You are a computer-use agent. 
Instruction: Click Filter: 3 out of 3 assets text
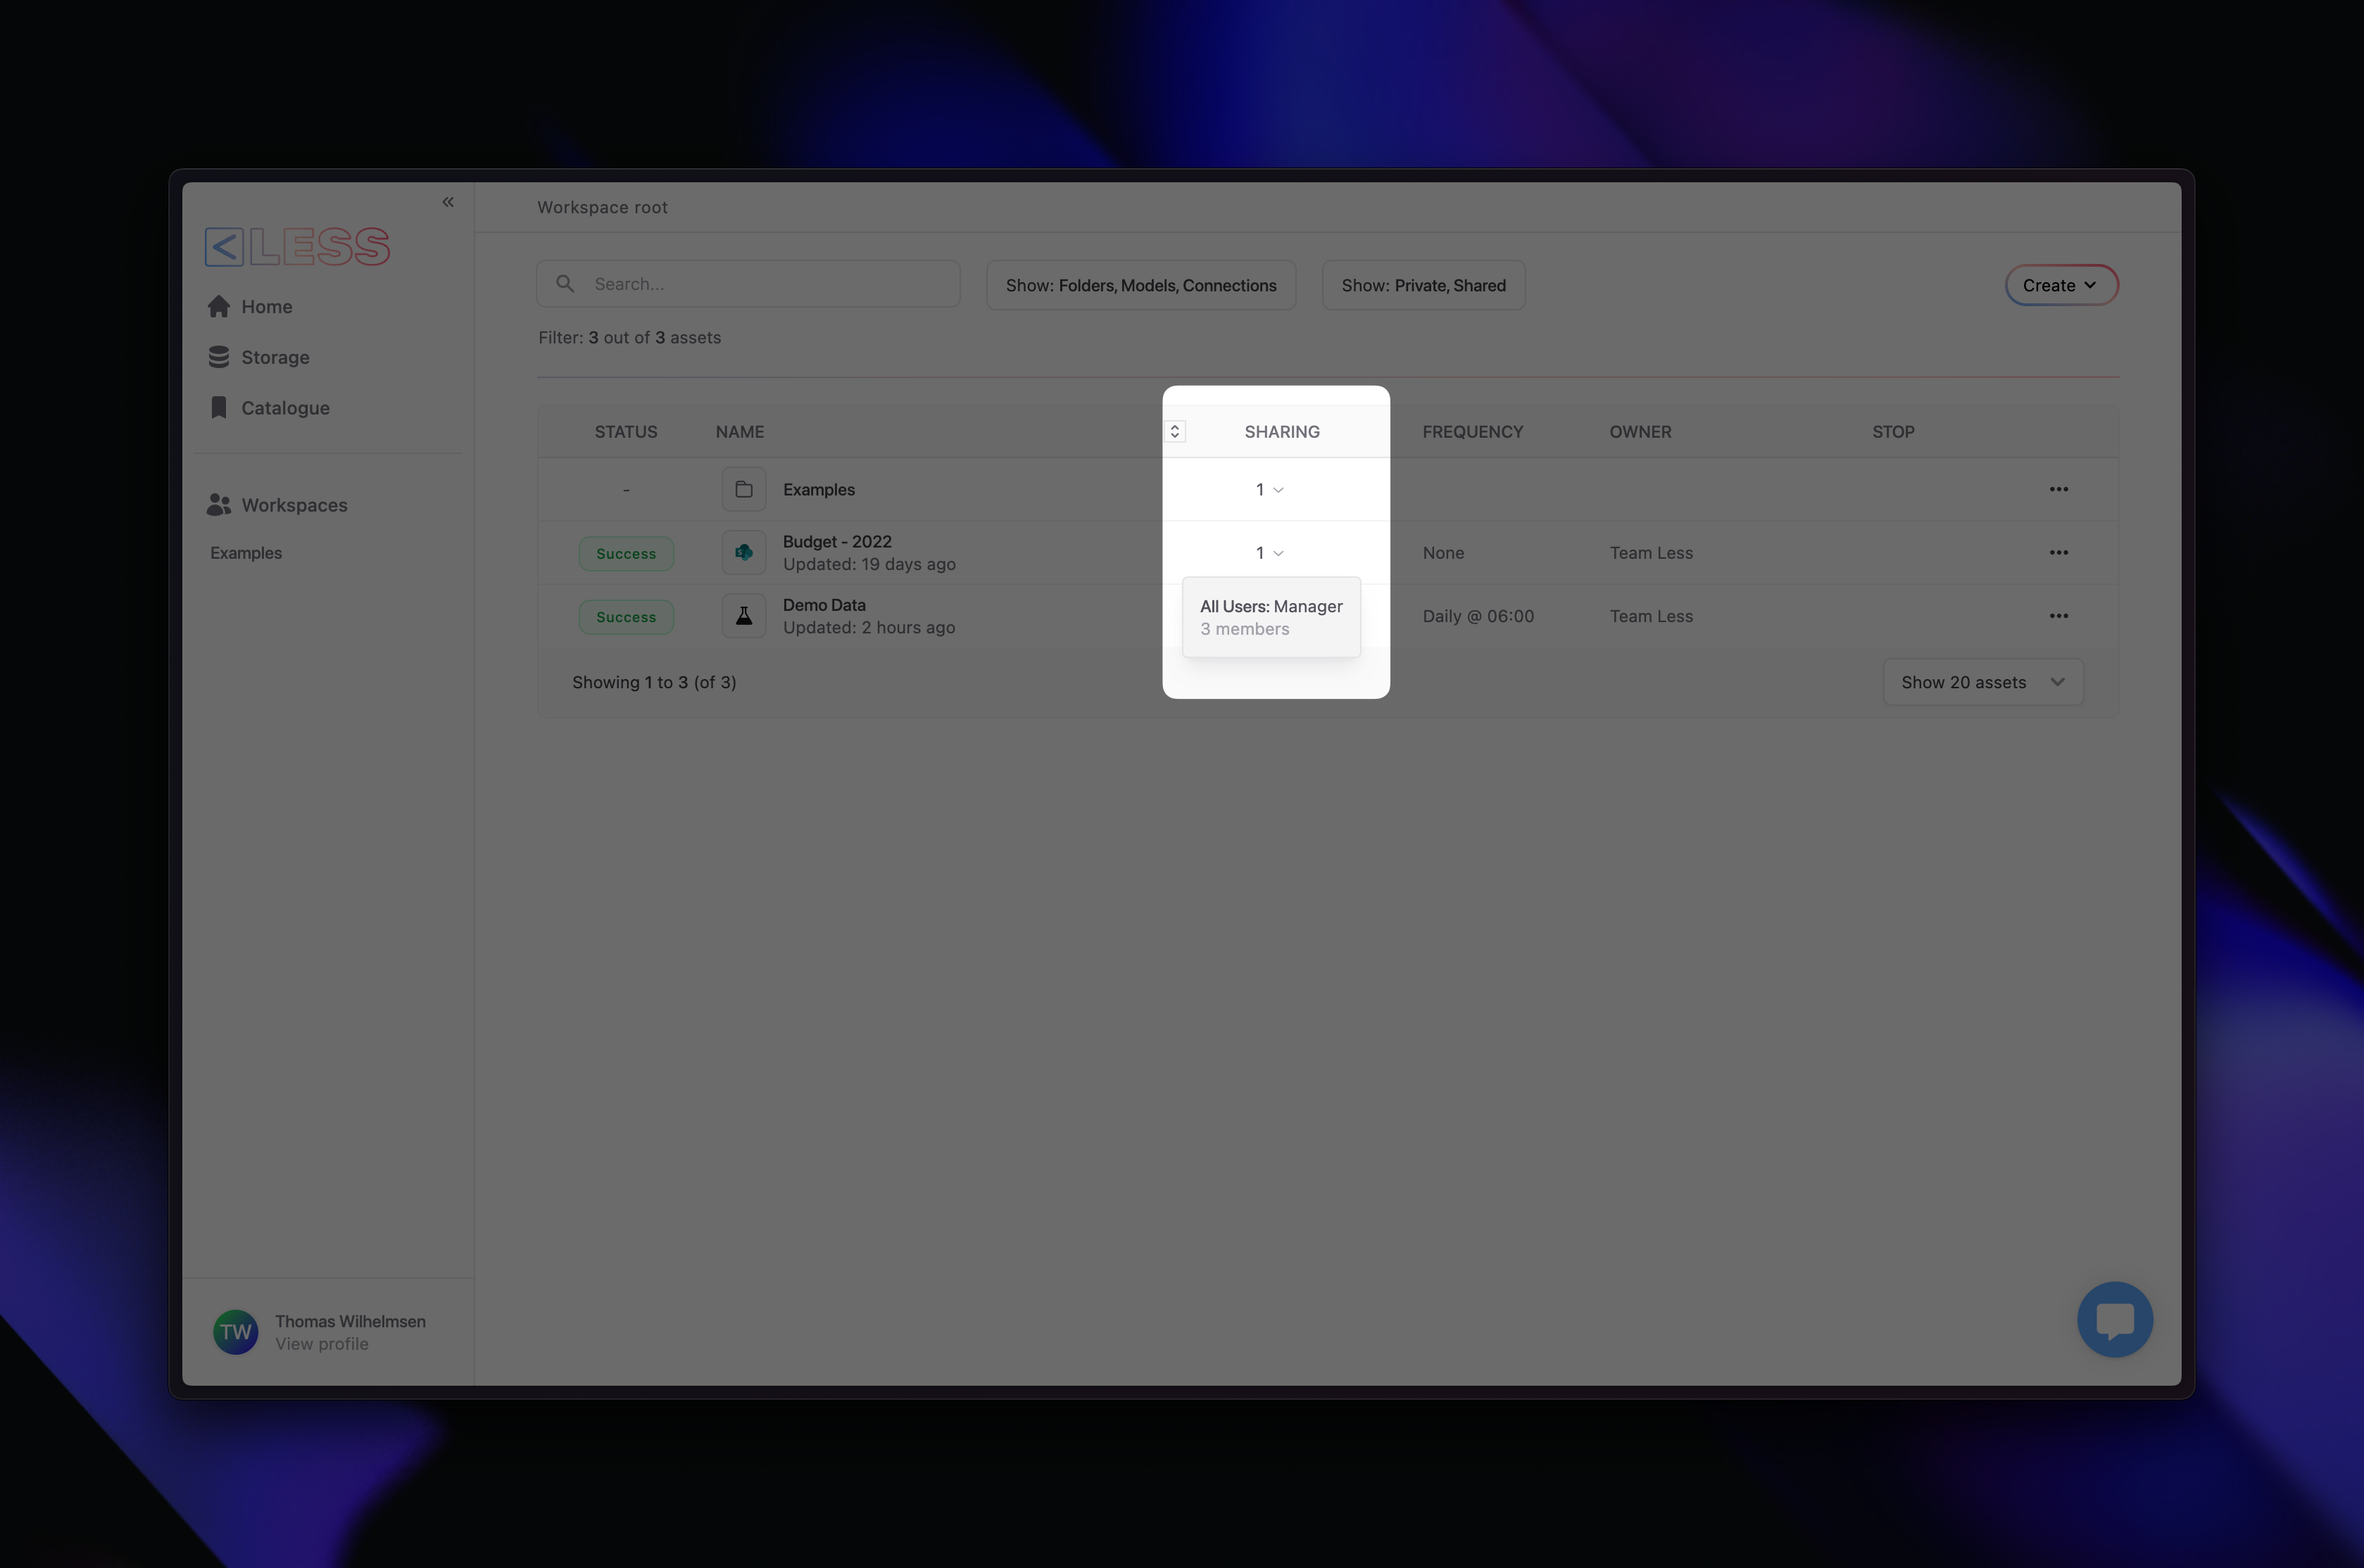(x=629, y=338)
